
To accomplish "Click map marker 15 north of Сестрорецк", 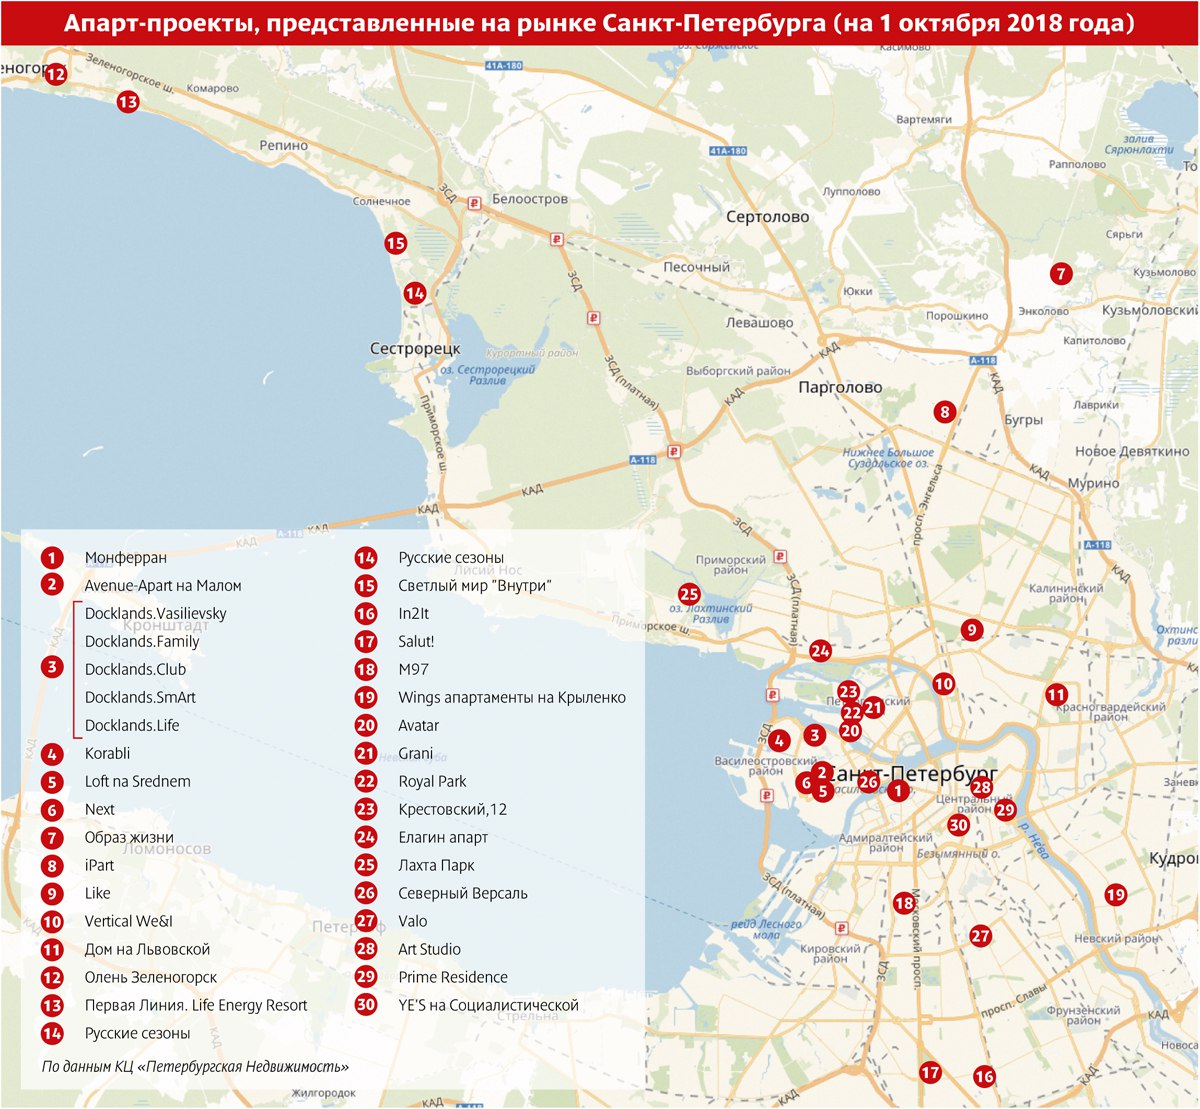I will pyautogui.click(x=395, y=243).
